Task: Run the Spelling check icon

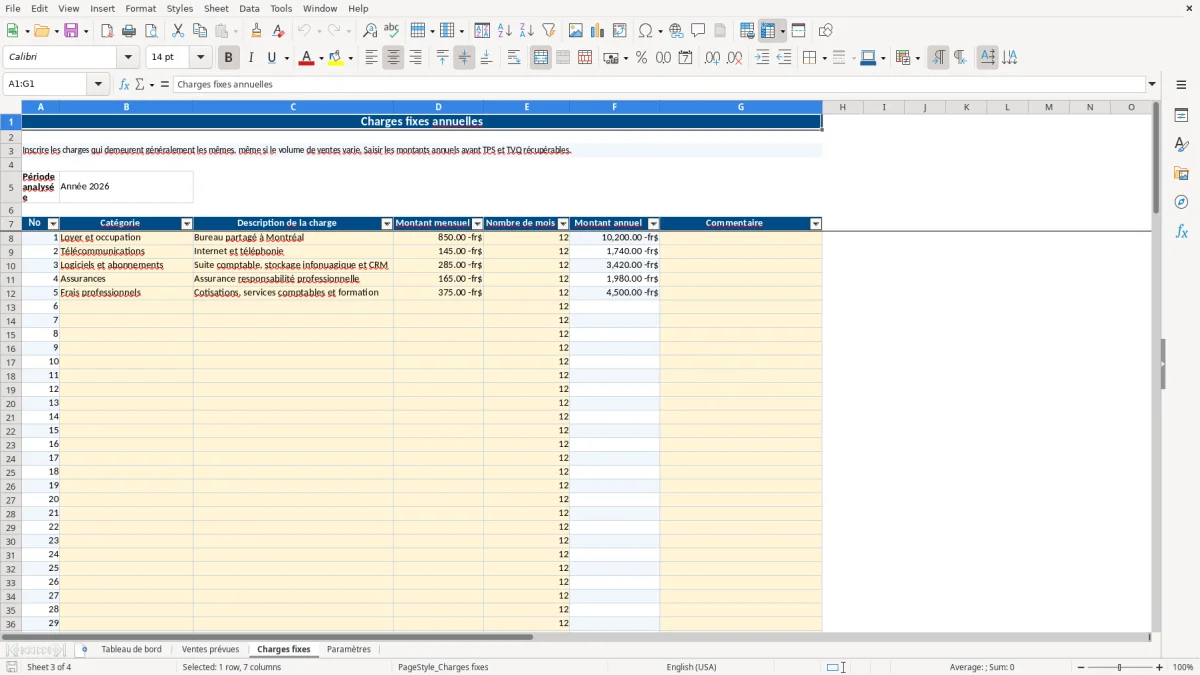Action: click(392, 31)
